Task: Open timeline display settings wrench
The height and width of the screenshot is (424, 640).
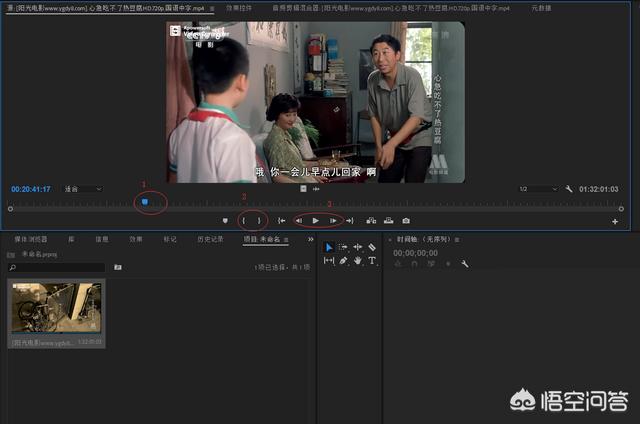Action: click(464, 264)
